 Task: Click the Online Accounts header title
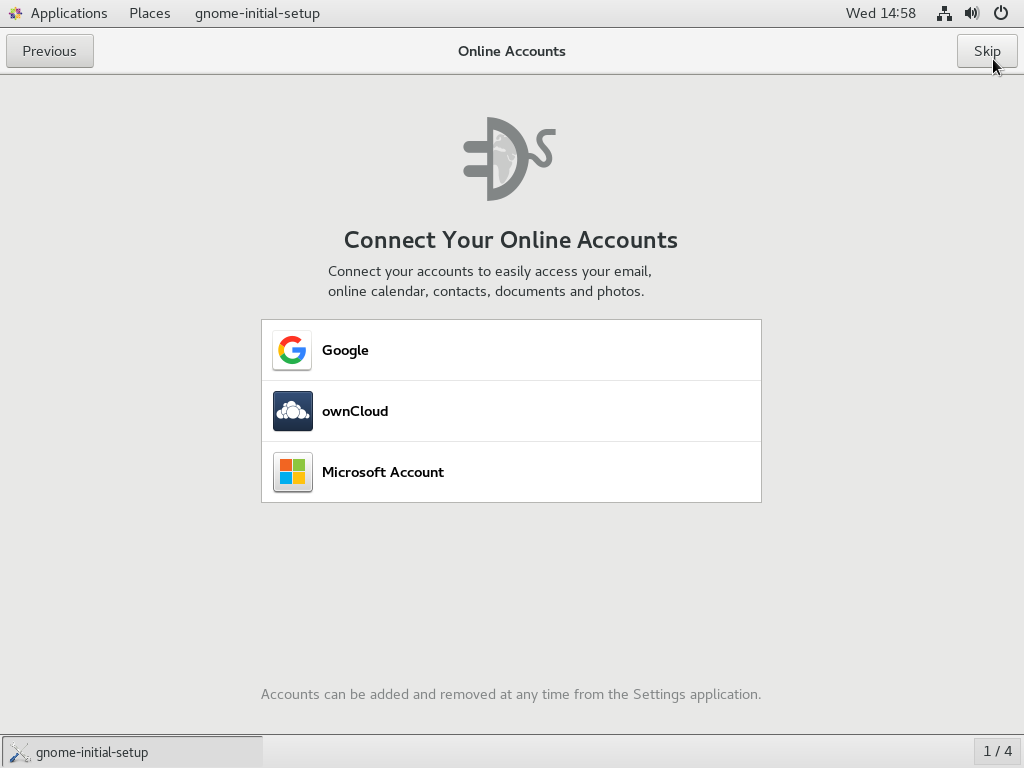(x=511, y=51)
